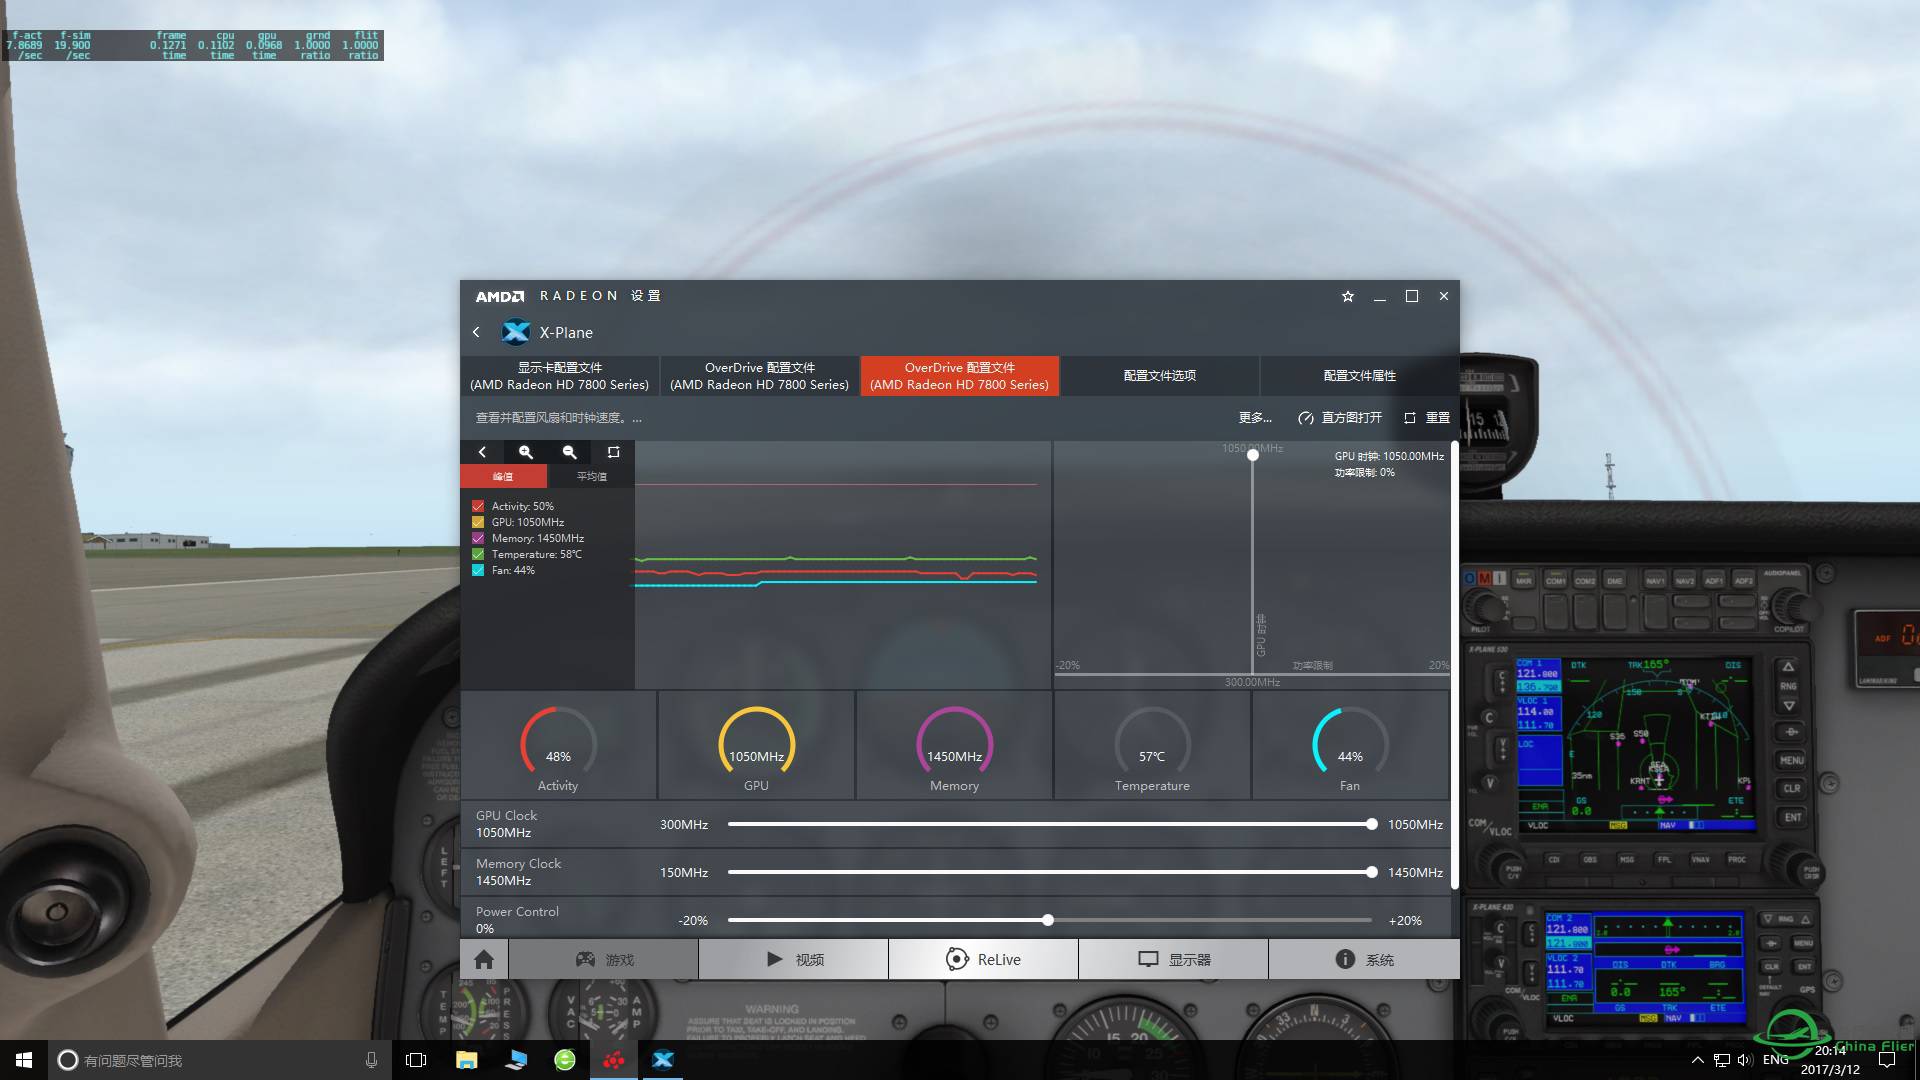Toggle the Fan 44% graph checkbox

click(x=478, y=570)
